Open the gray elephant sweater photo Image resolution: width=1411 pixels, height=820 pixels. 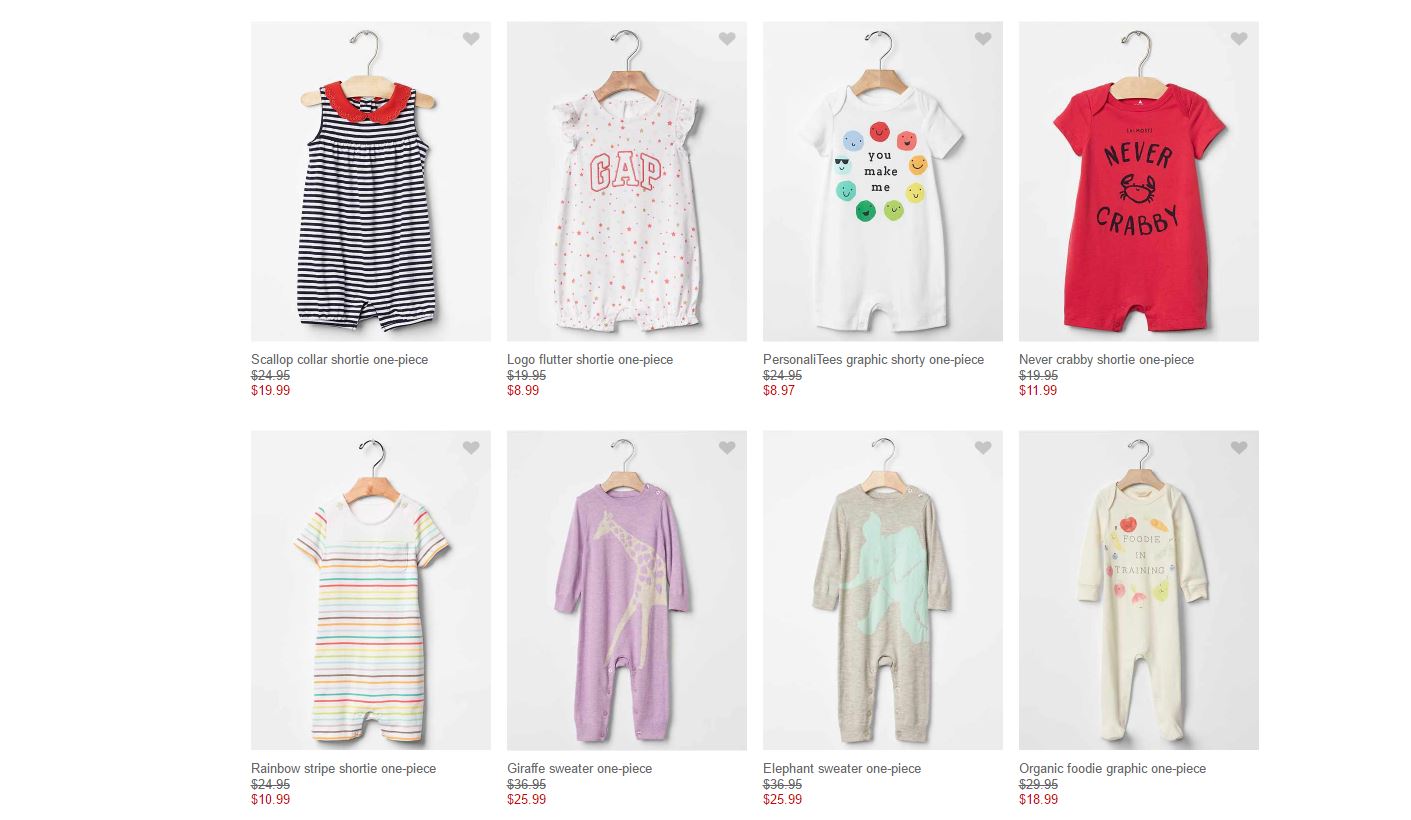point(882,600)
